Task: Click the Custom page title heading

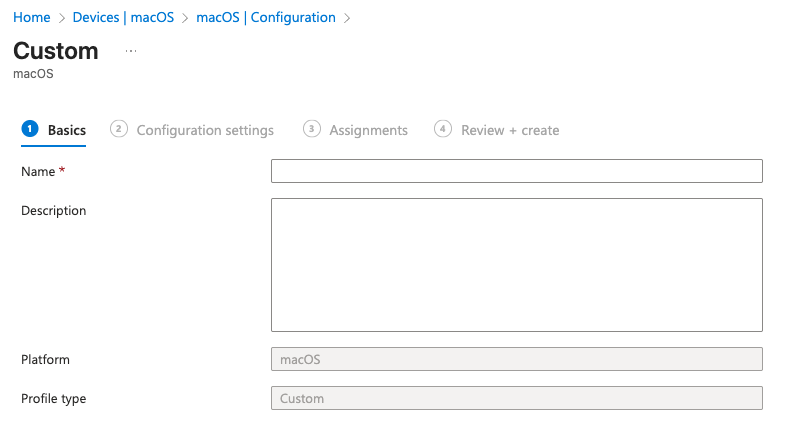Action: 56,51
